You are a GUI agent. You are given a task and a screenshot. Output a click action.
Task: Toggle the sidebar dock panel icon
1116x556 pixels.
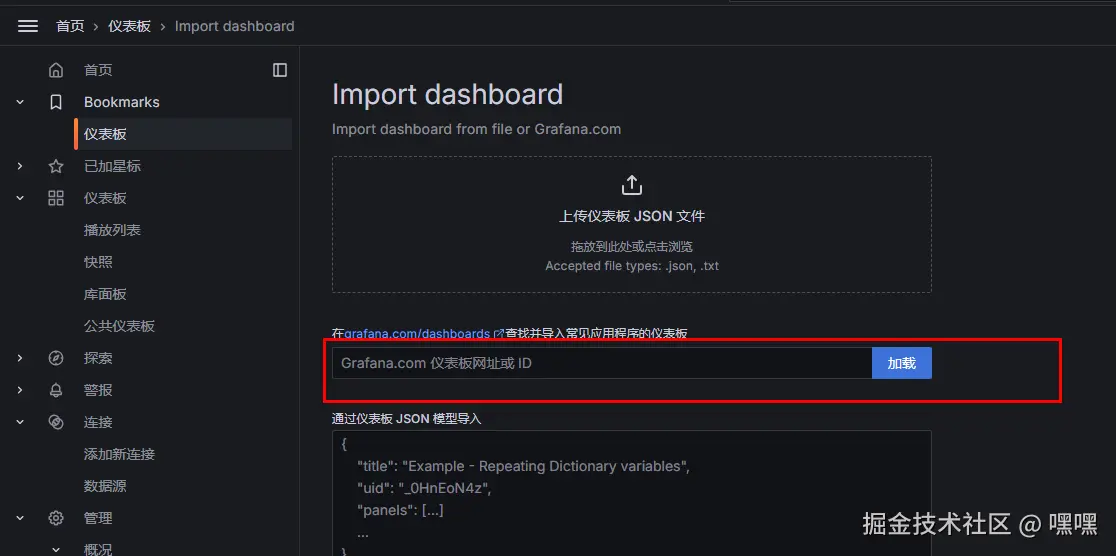click(x=280, y=70)
